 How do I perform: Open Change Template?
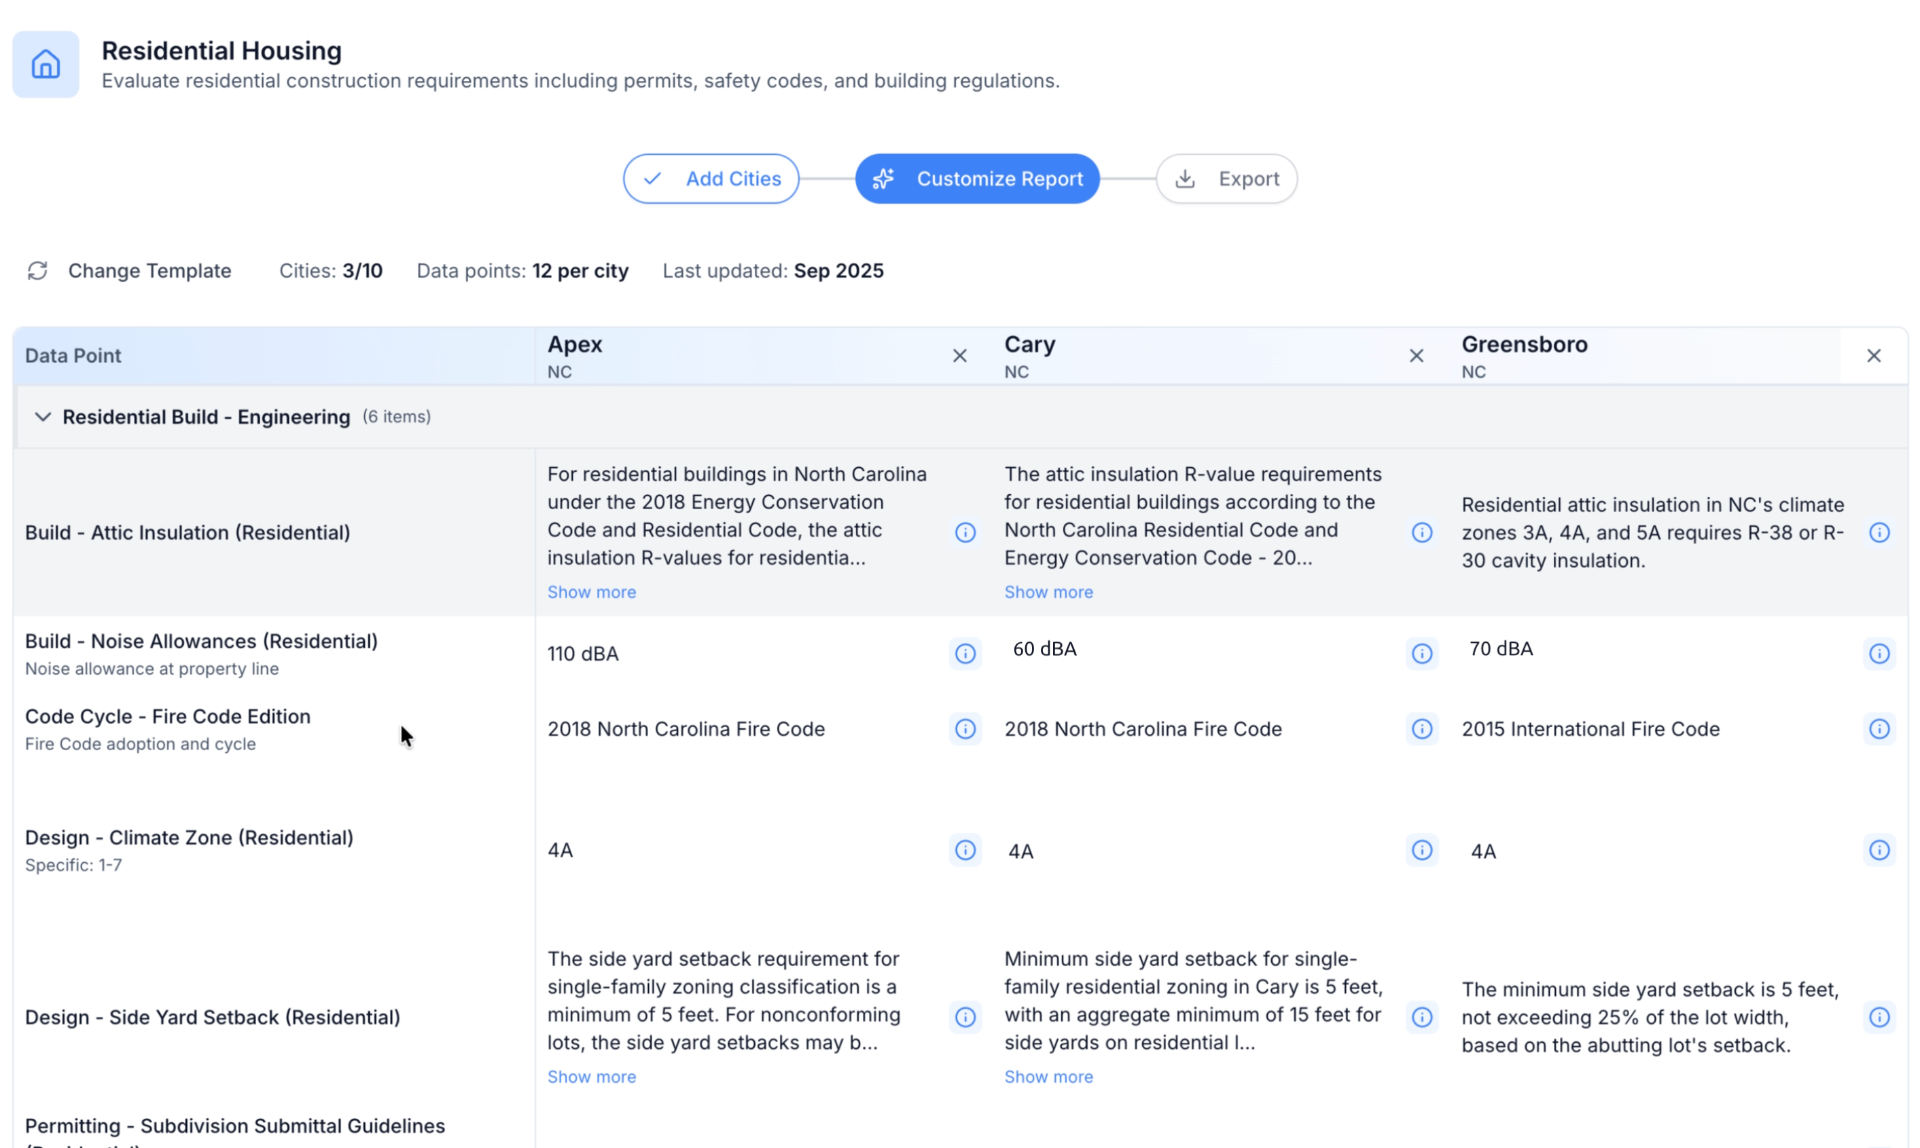coord(149,270)
